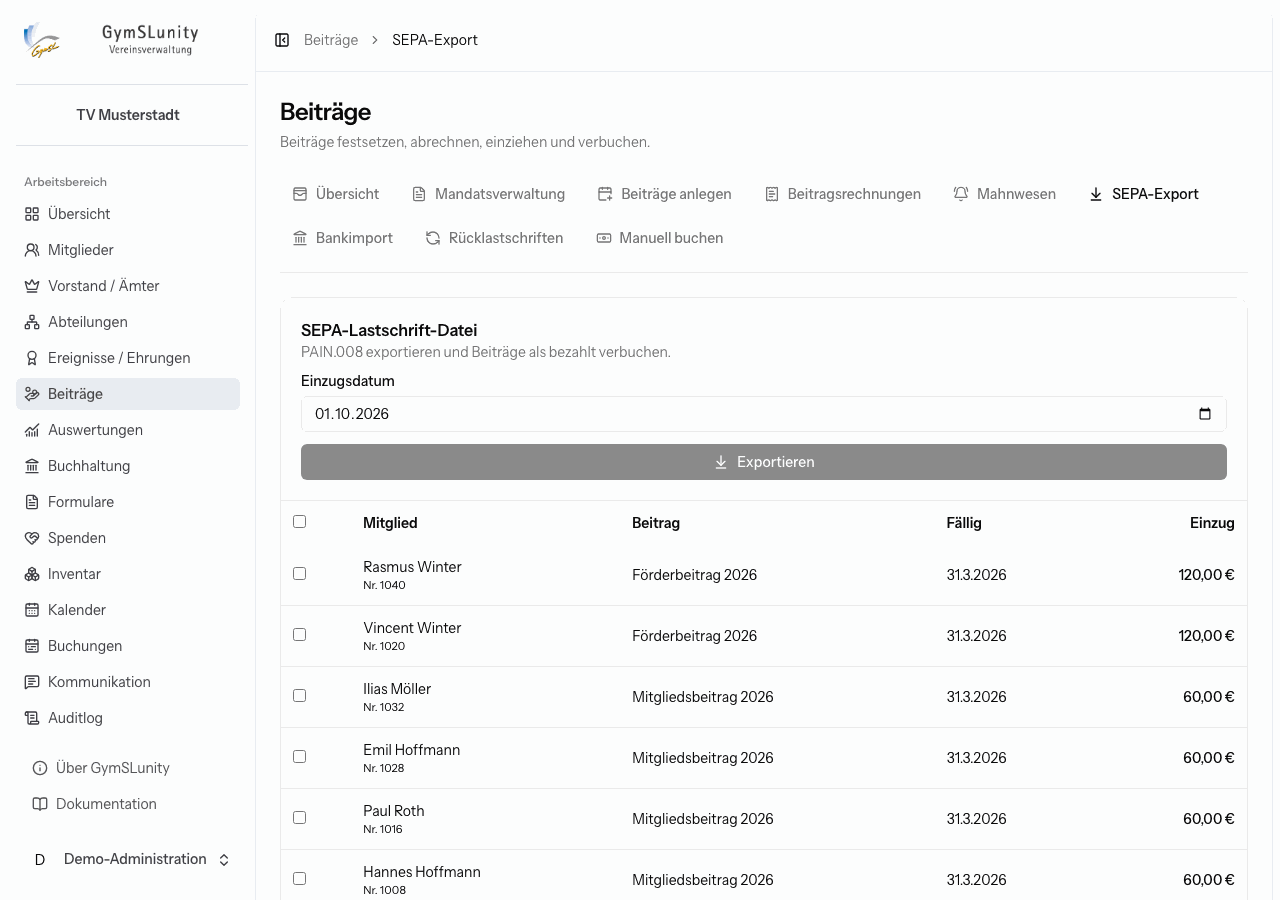1280x900 pixels.
Task: Click the Auditlog scroll icon
Action: pyautogui.click(x=32, y=718)
